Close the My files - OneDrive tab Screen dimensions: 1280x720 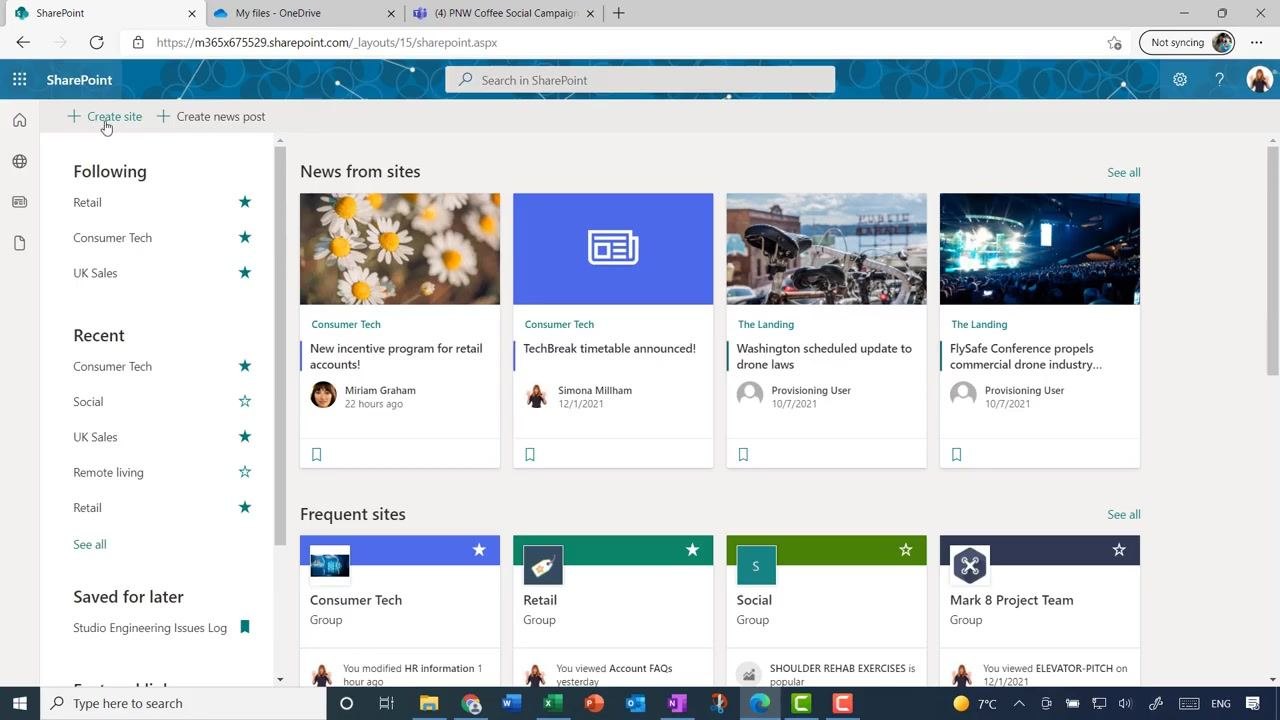click(391, 13)
